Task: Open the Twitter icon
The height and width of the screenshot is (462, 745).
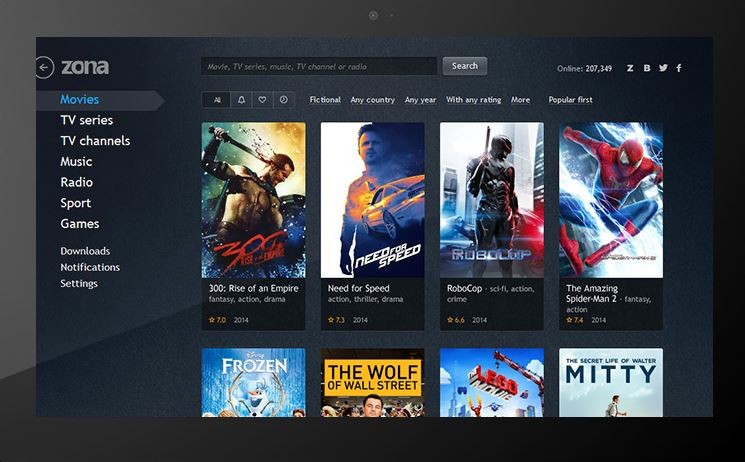Action: 663,68
